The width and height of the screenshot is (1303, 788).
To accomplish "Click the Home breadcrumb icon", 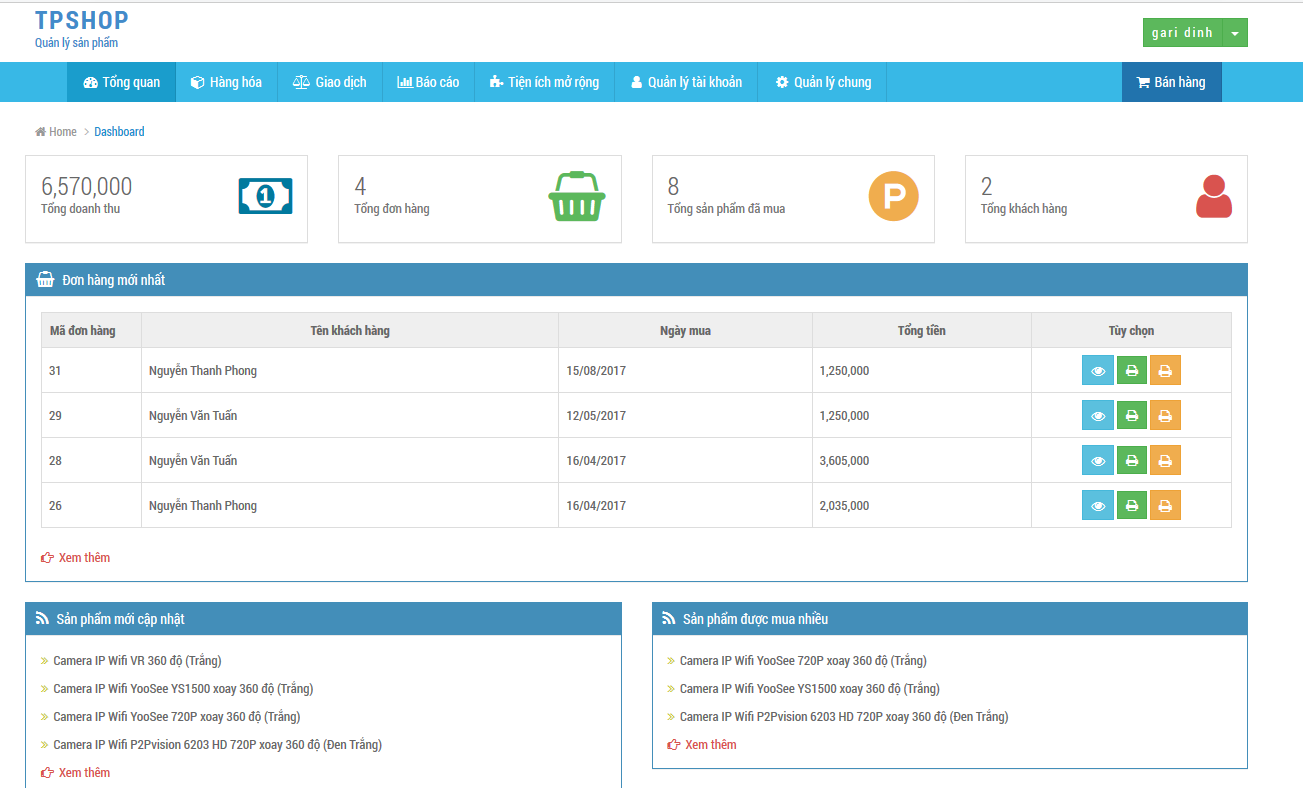I will (x=40, y=131).
